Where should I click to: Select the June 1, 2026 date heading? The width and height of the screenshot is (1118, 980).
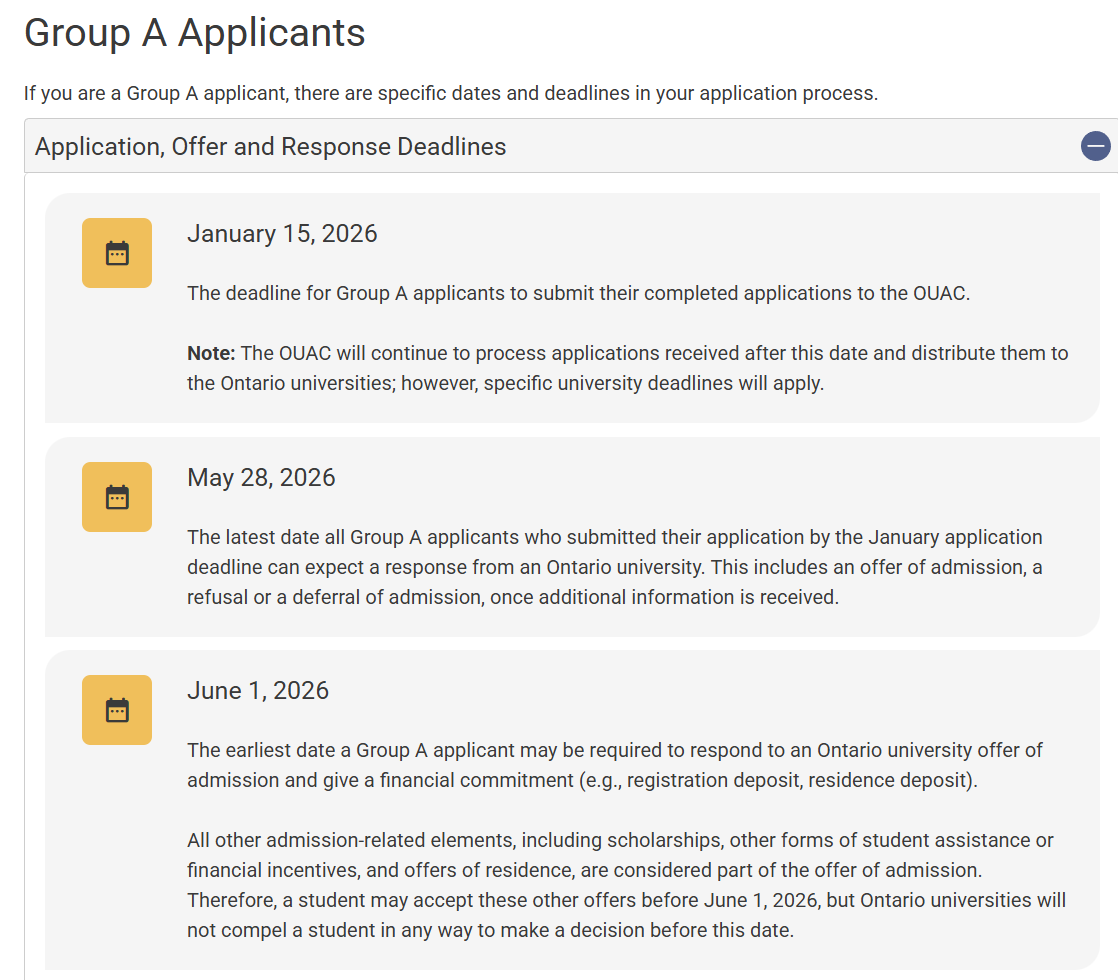pos(258,691)
